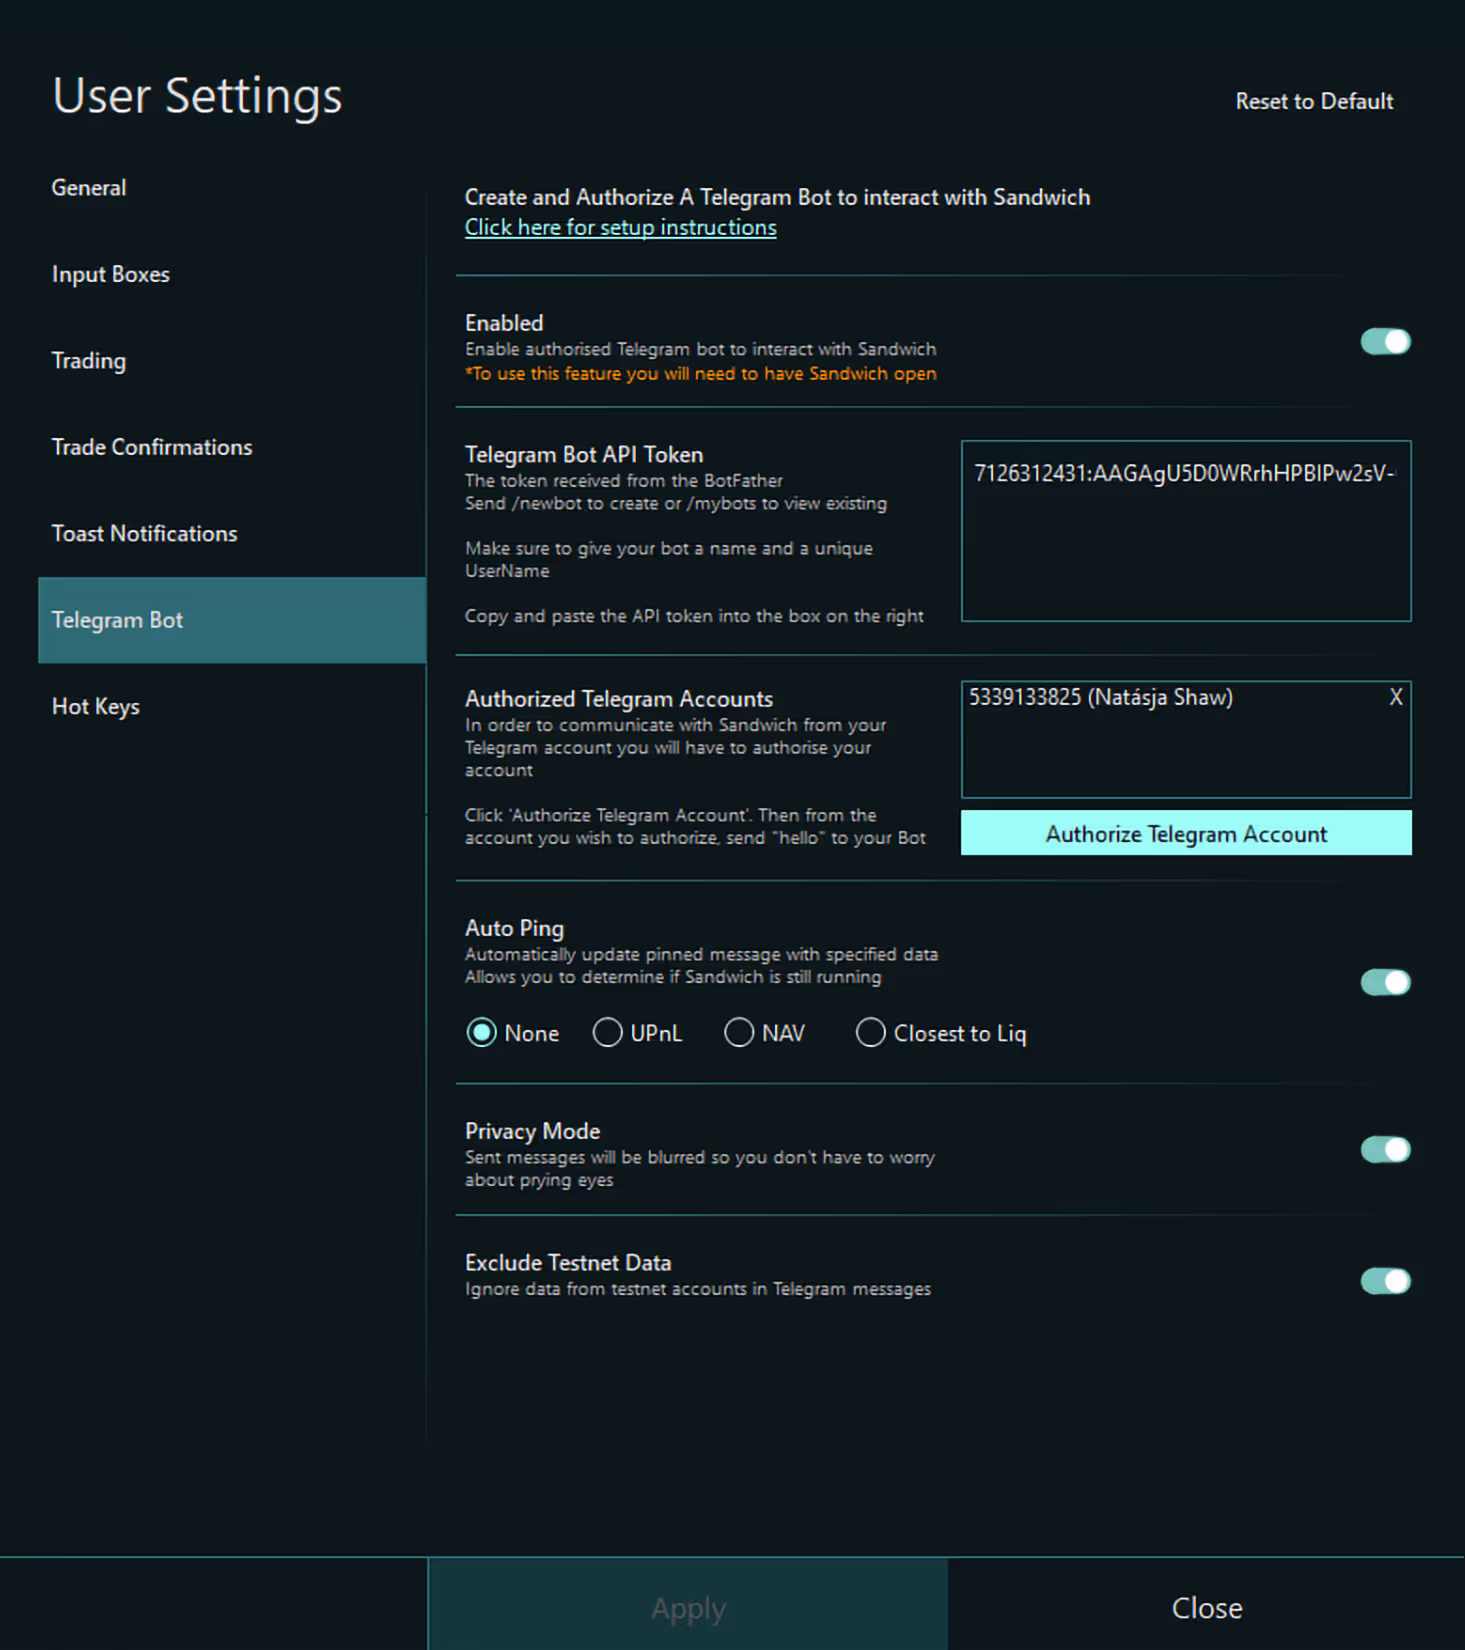
Task: Select the 5339133825 (Natásja Shaw) entry
Action: [x=1100, y=697]
